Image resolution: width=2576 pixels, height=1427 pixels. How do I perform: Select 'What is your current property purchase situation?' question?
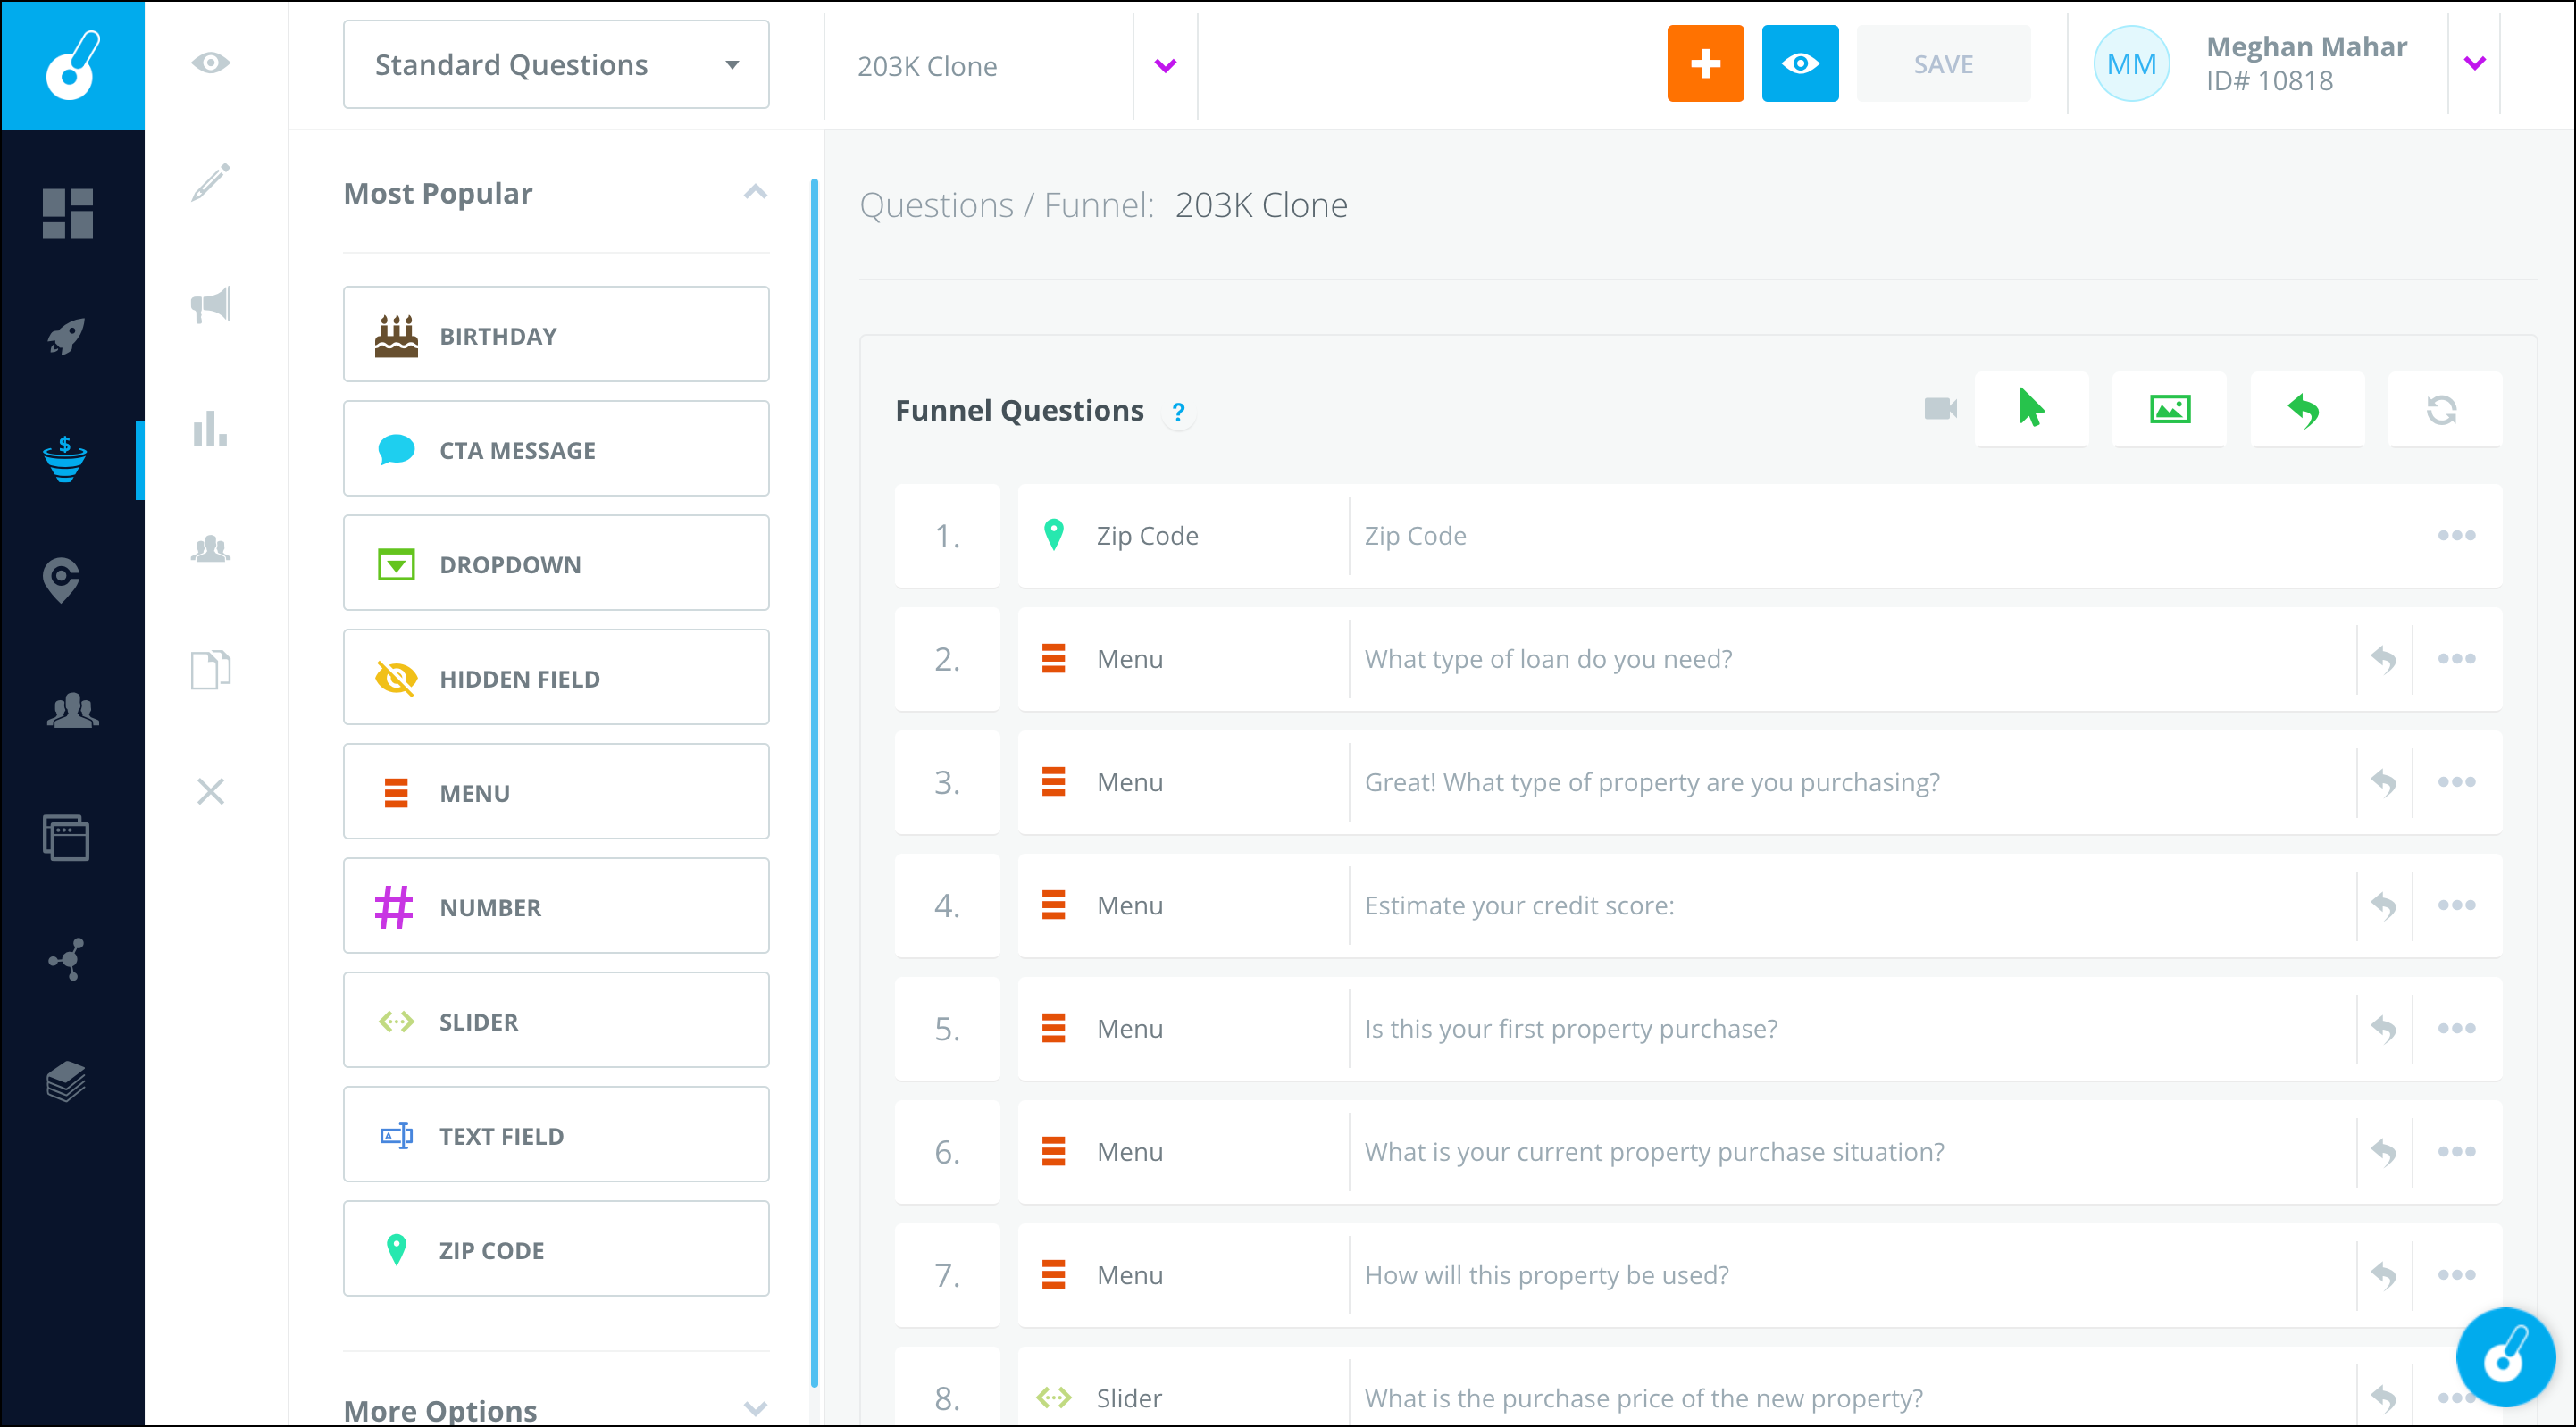click(1759, 1152)
